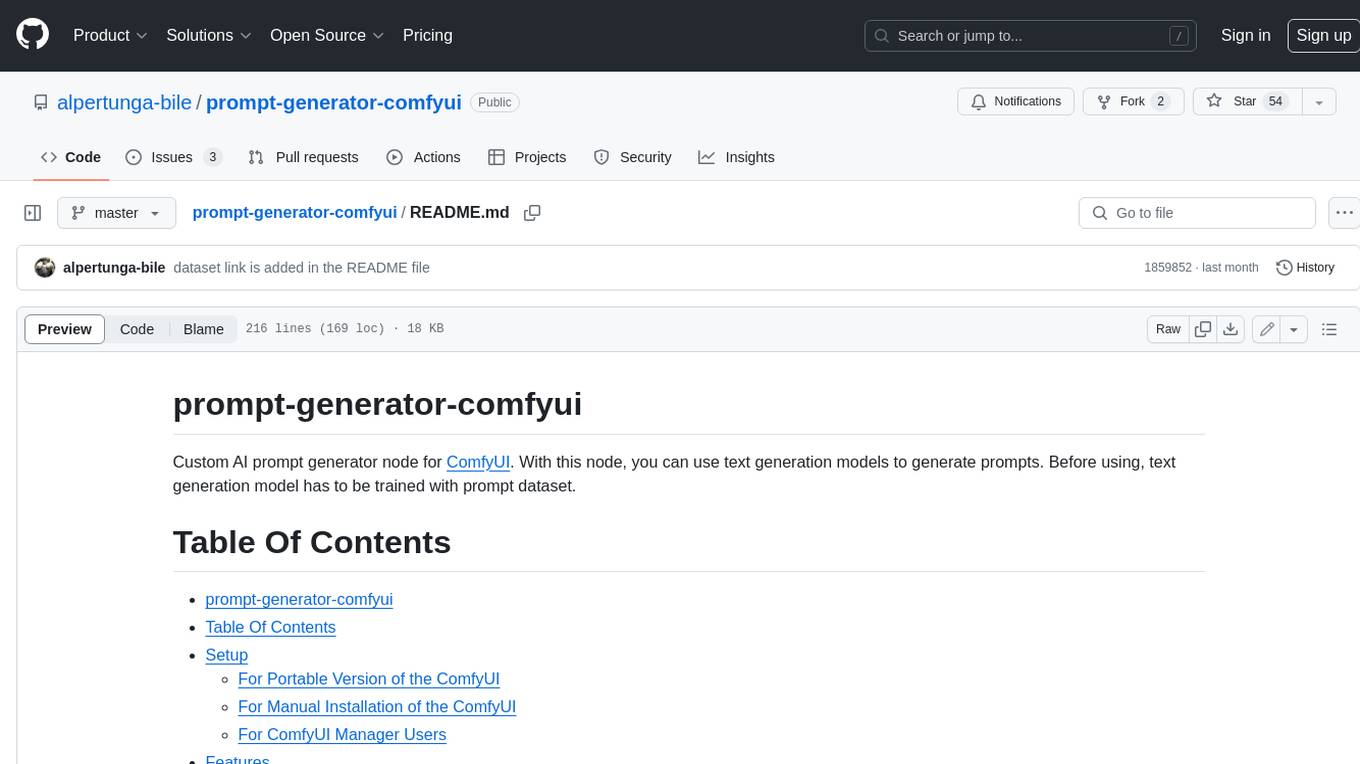The width and height of the screenshot is (1360, 764).
Task: Switch to the Issues tab
Action: 173,157
